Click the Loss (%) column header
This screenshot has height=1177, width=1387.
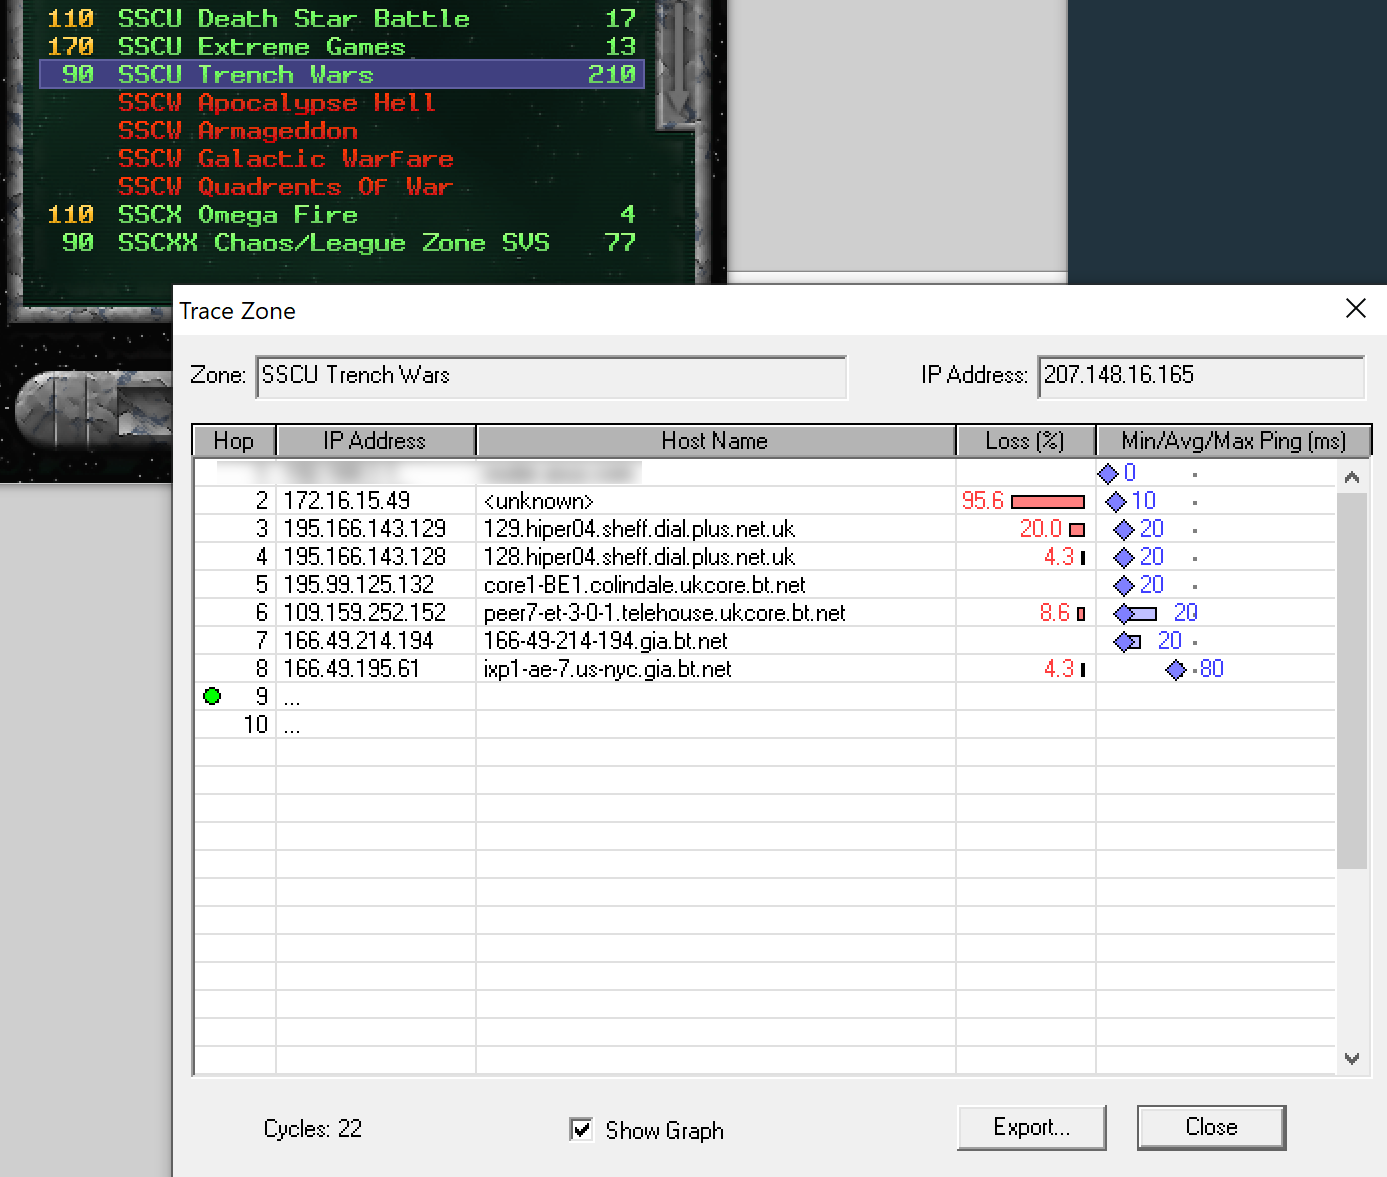point(1025,441)
